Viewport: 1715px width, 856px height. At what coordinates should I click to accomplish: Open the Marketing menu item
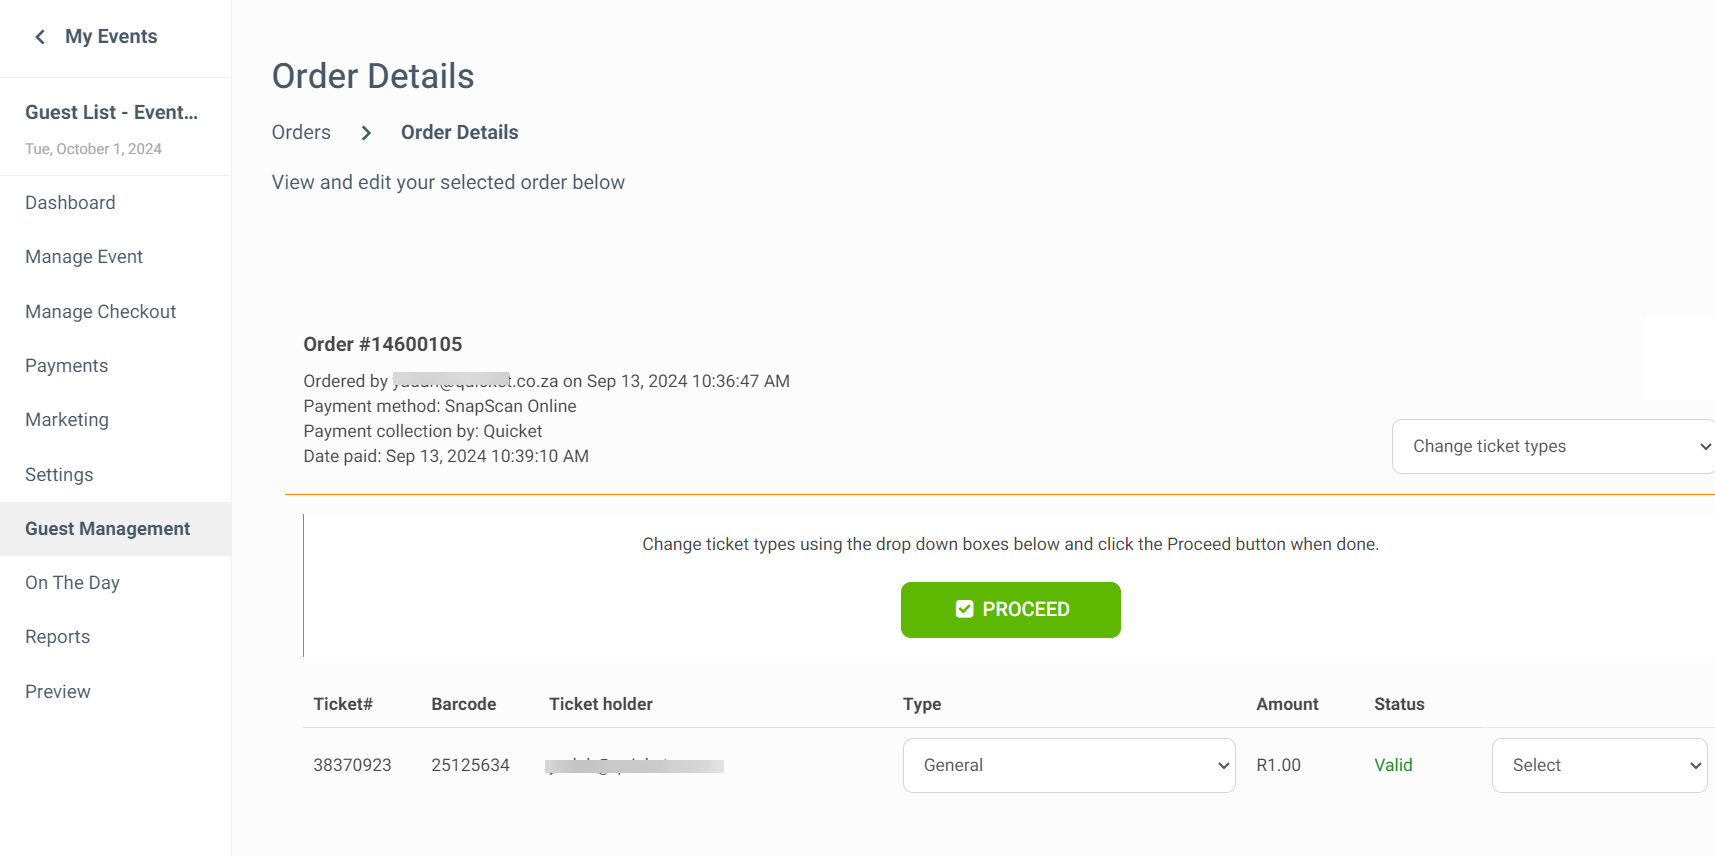pyautogui.click(x=67, y=420)
